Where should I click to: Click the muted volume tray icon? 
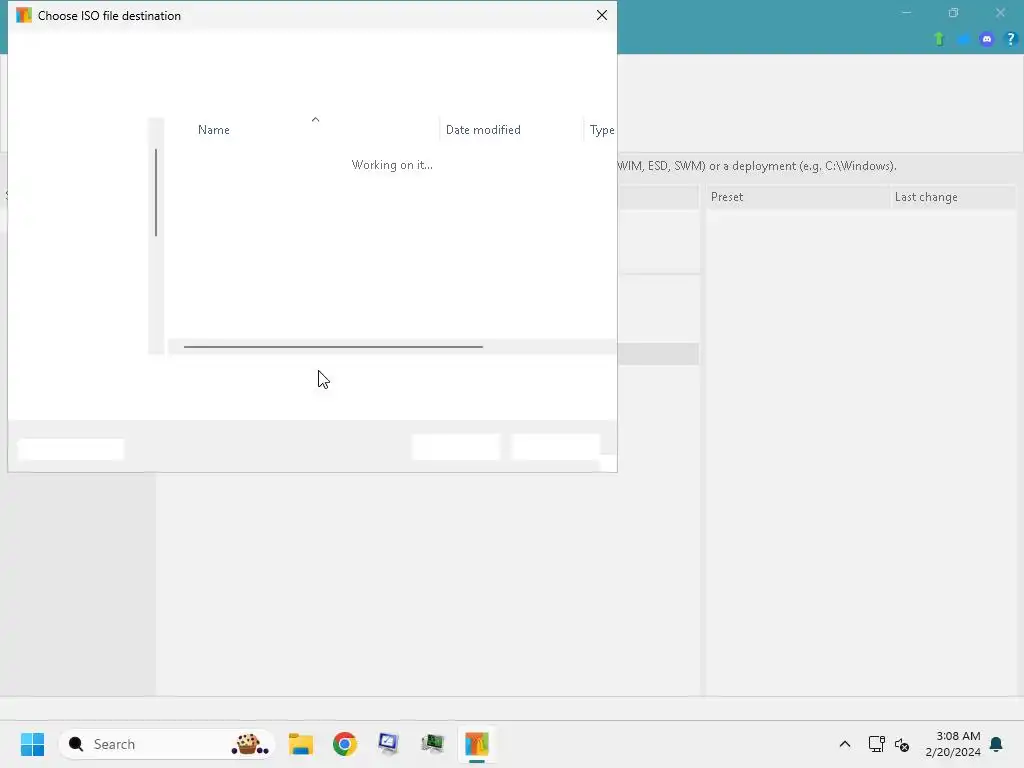(902, 744)
